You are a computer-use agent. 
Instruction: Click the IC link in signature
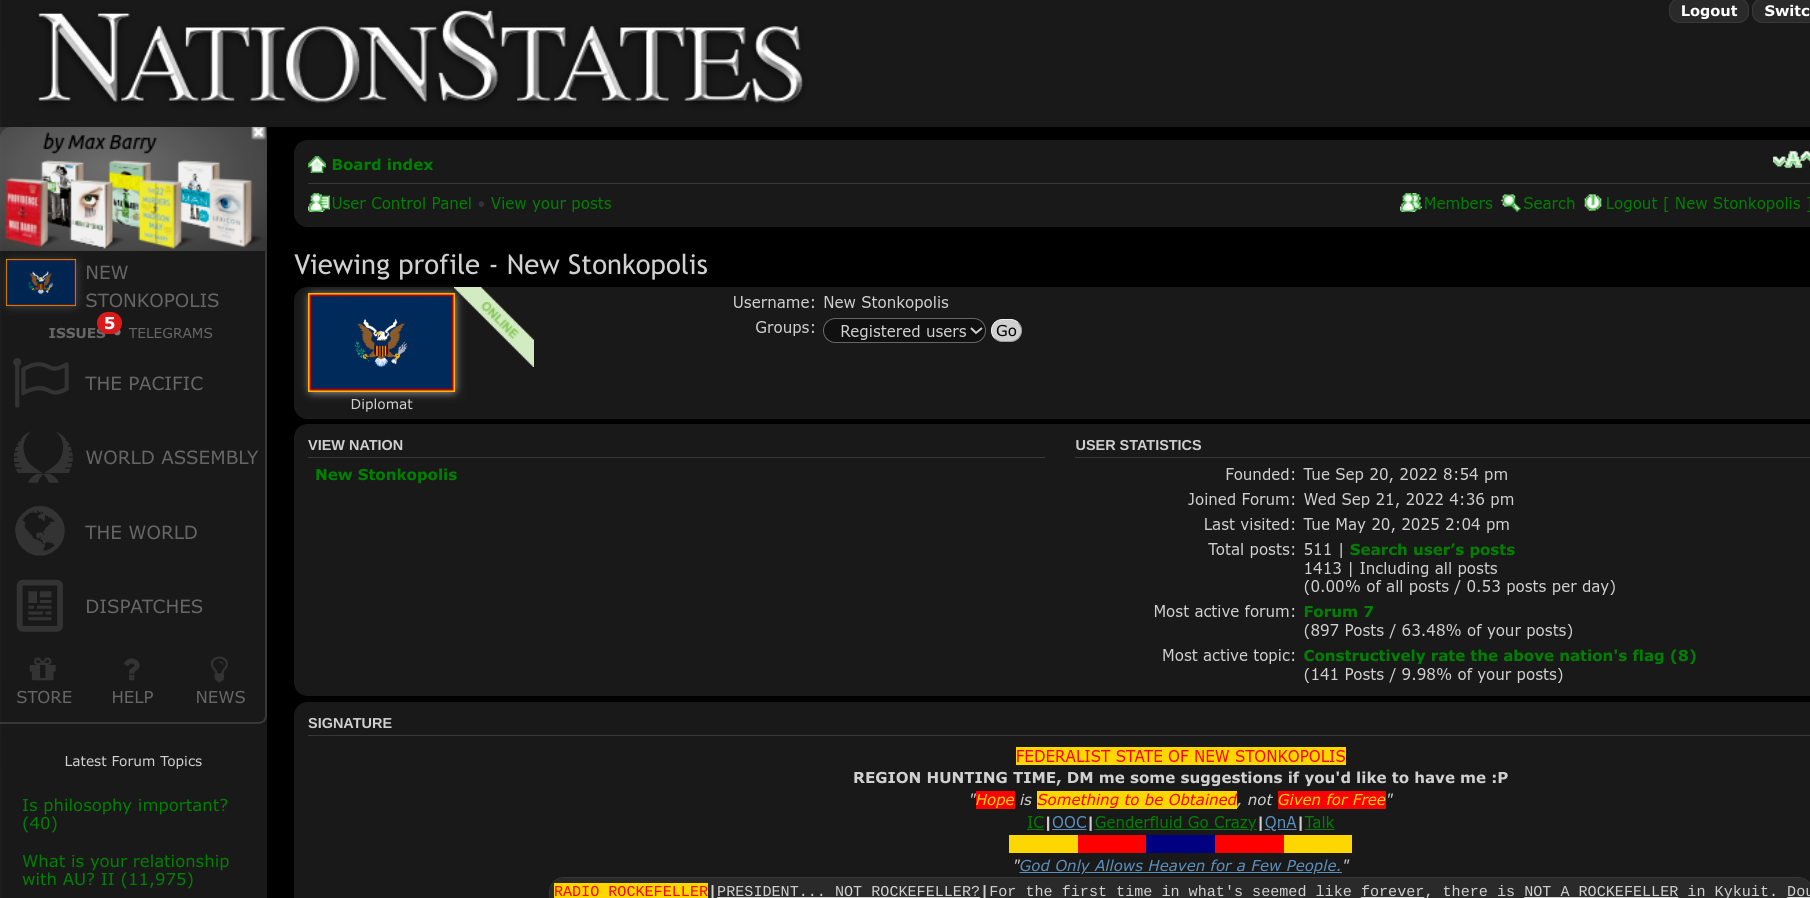coord(1036,822)
